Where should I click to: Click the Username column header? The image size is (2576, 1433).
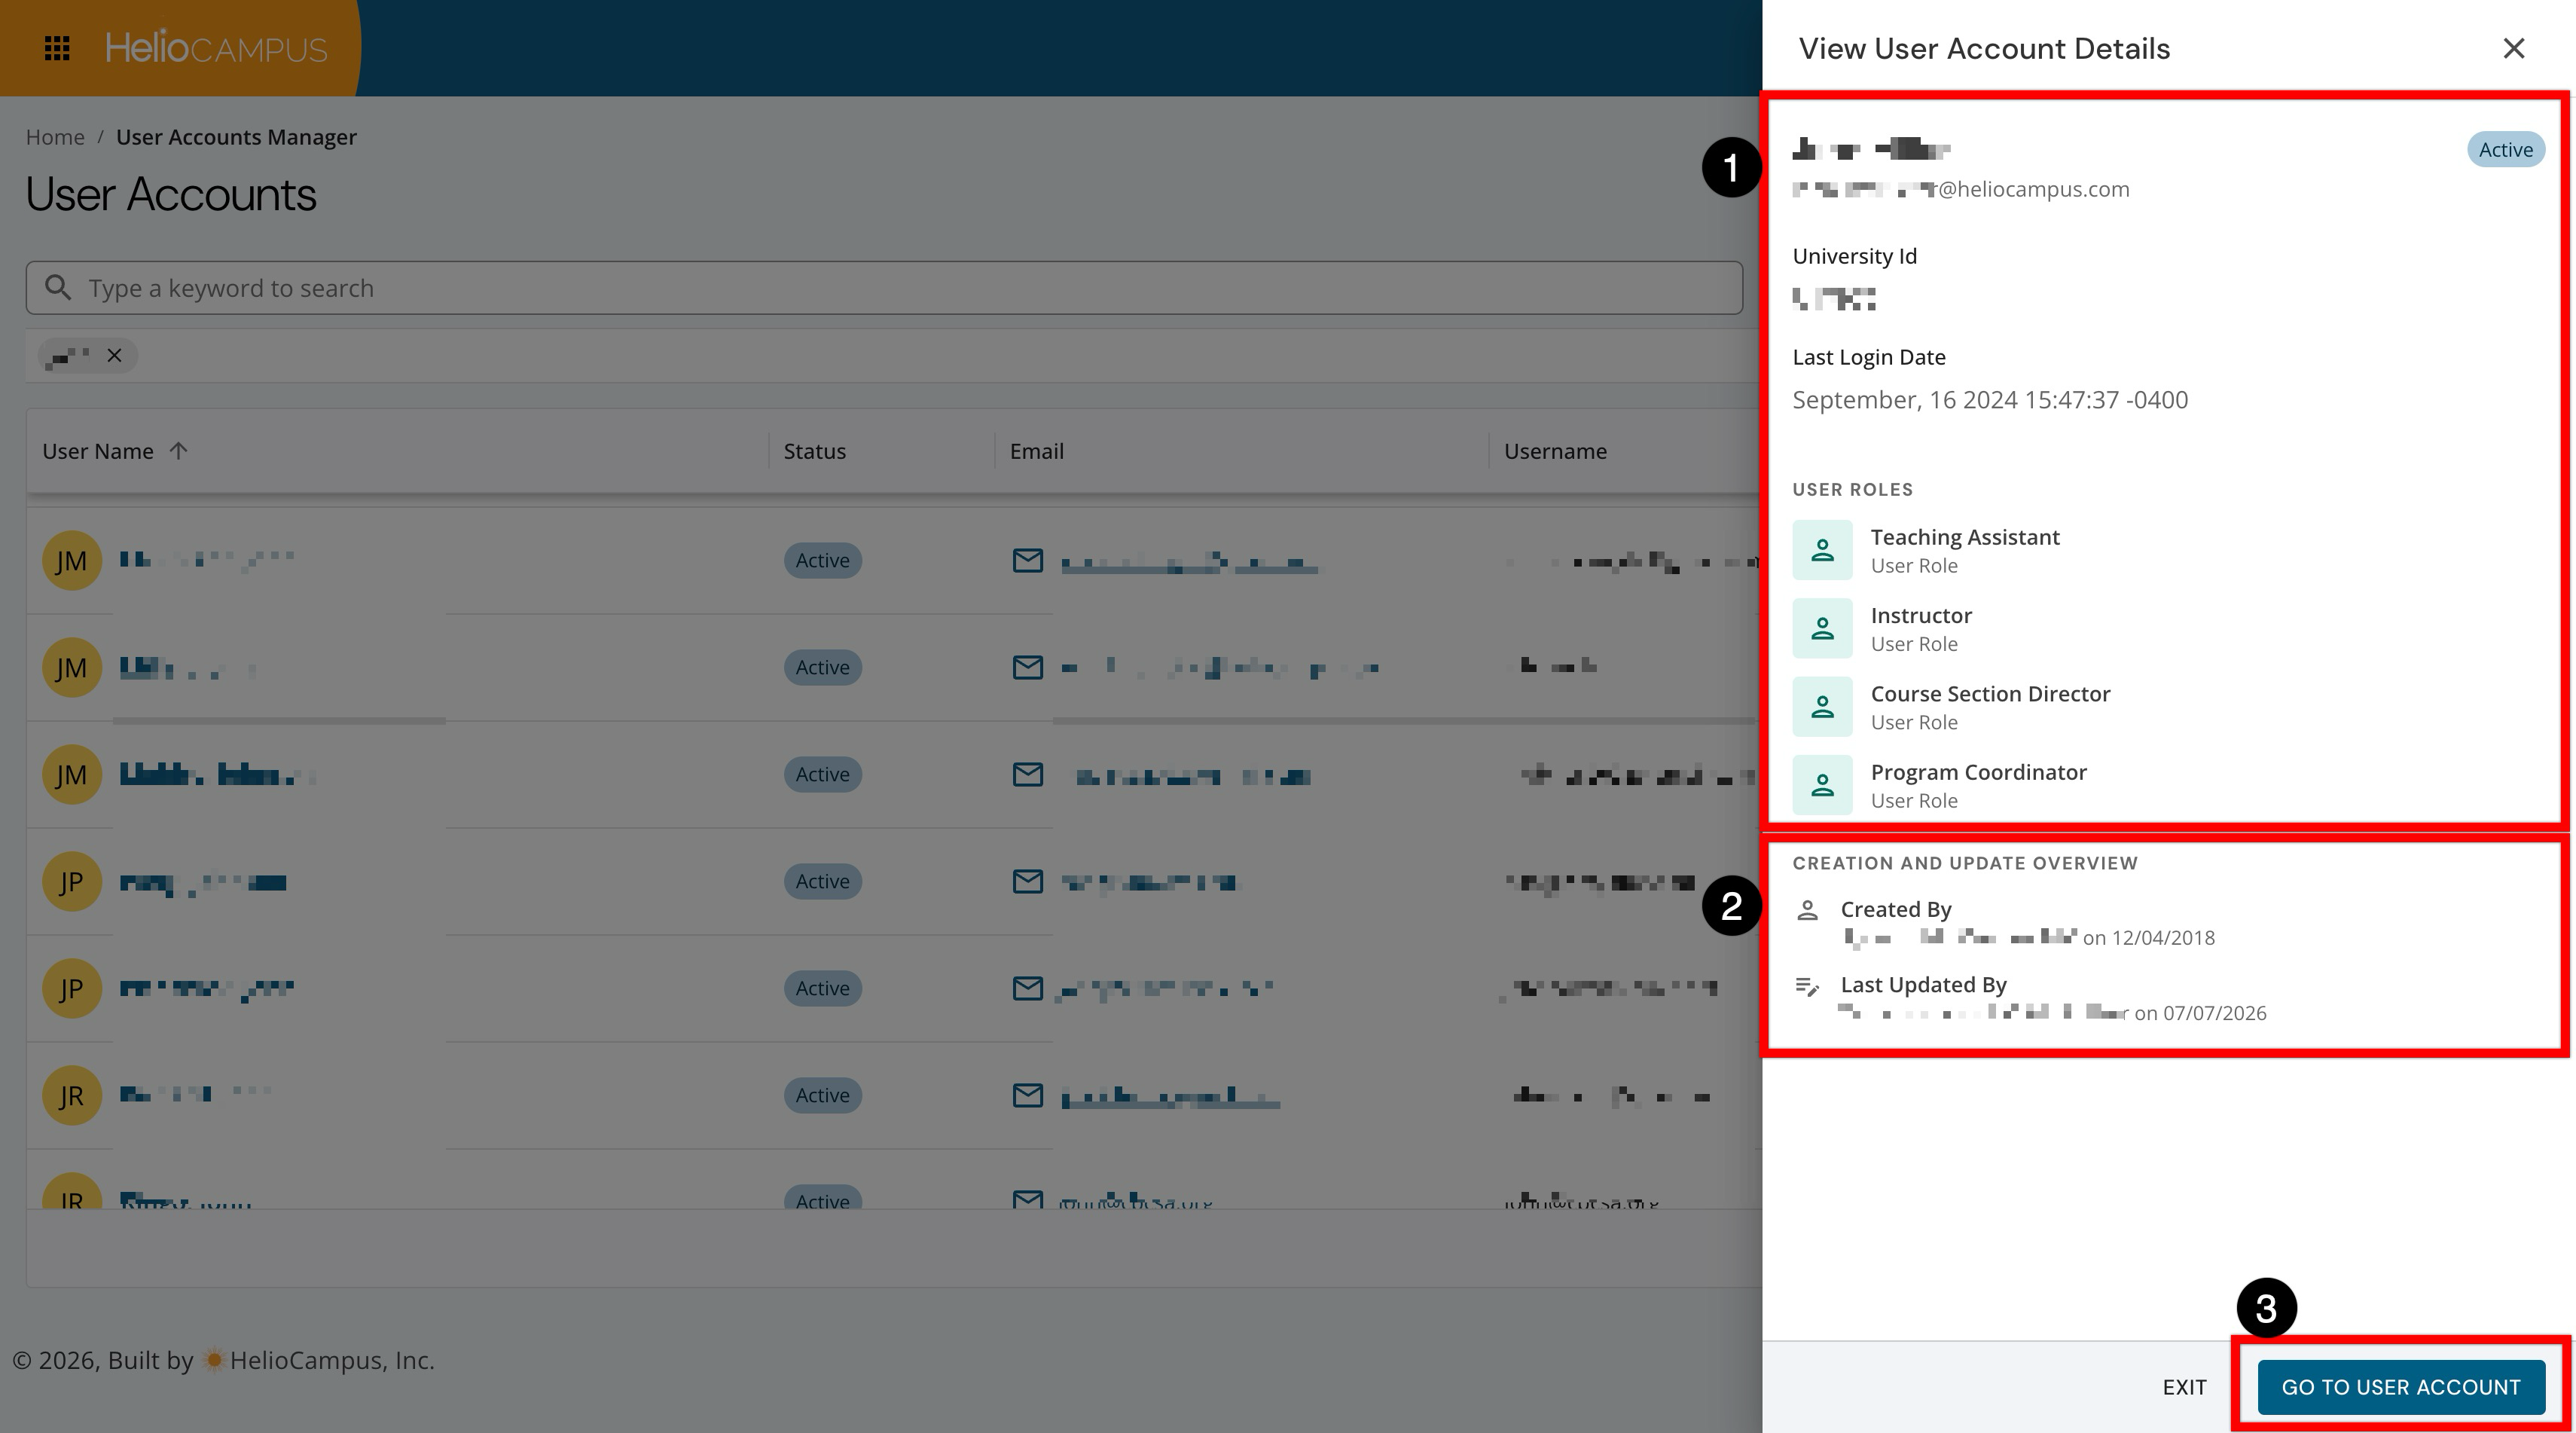1555,451
